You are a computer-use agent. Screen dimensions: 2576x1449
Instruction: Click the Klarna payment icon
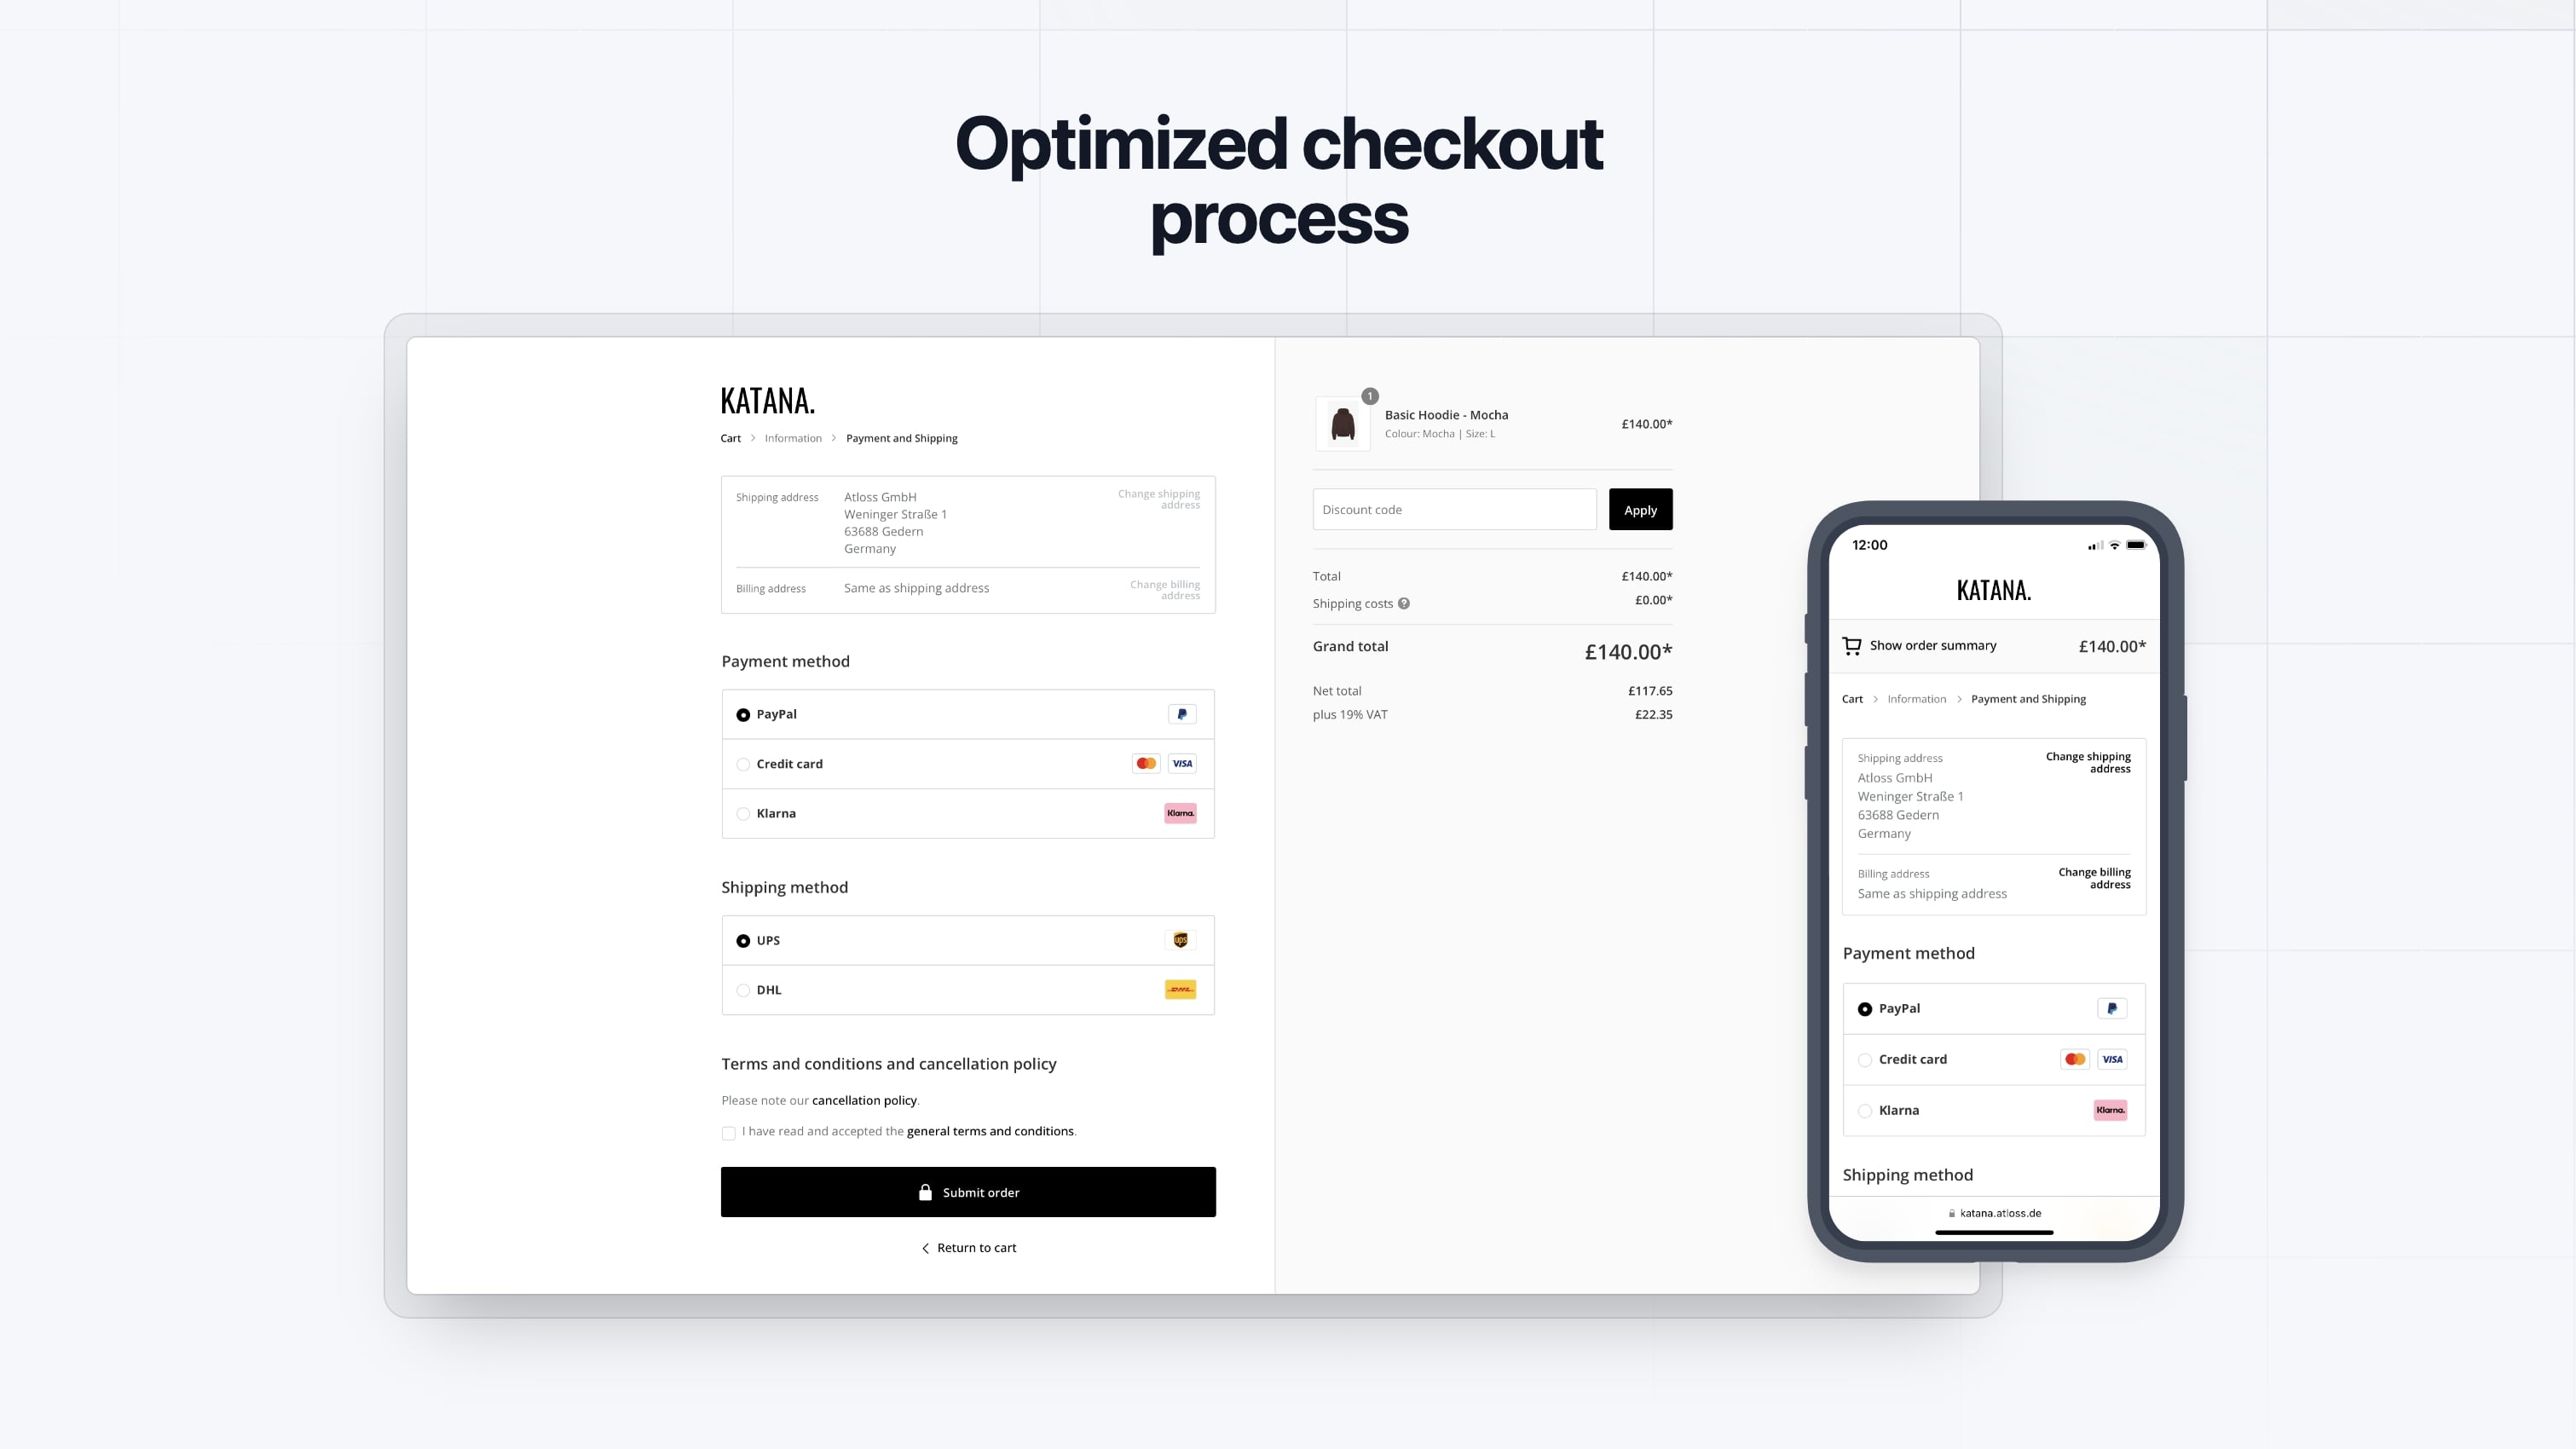(1180, 812)
